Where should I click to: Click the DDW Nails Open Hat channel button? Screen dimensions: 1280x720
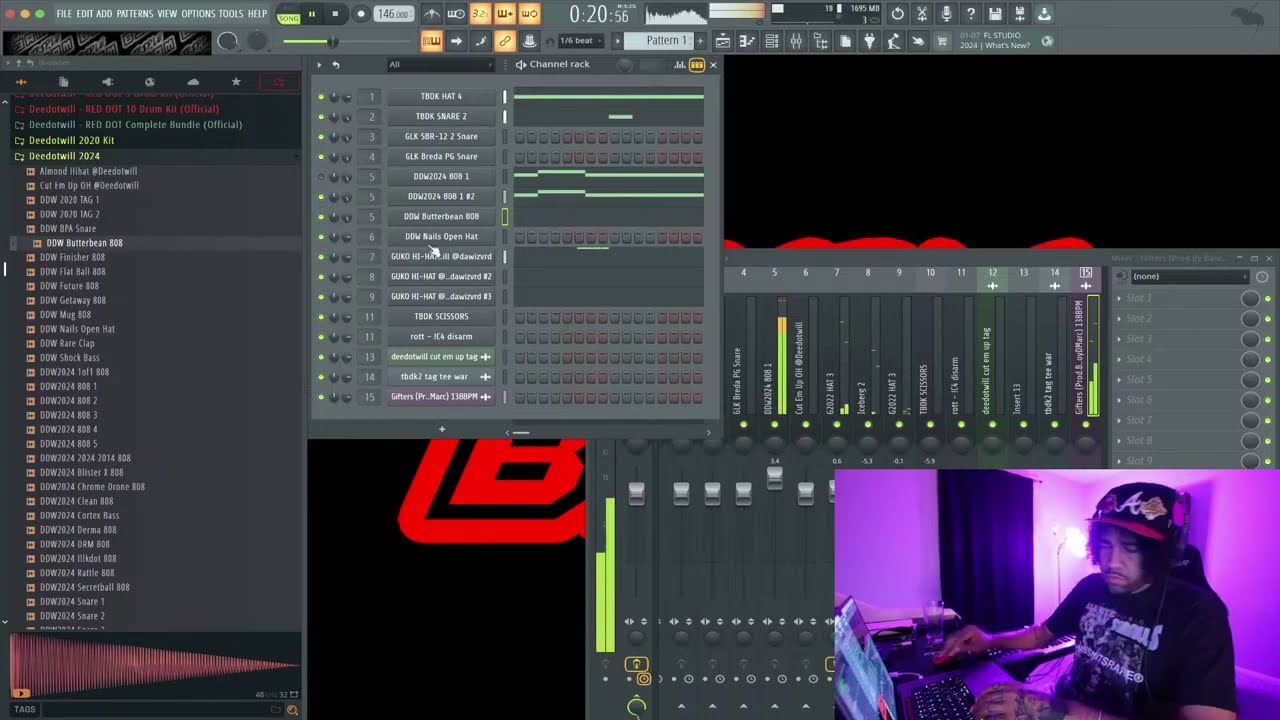[441, 237]
